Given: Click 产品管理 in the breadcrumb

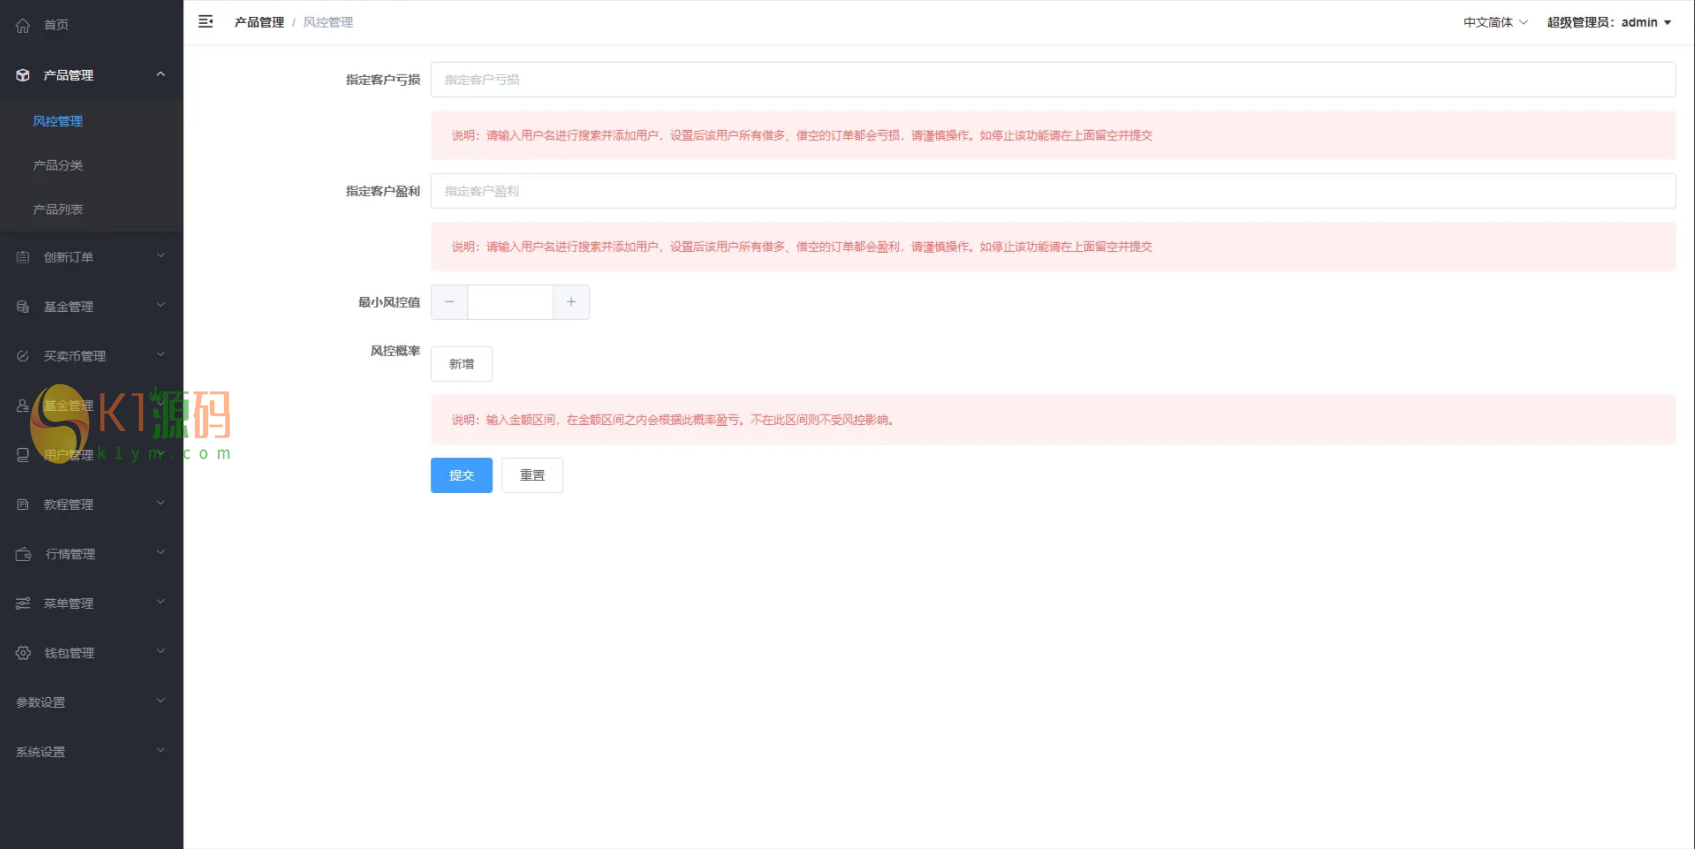Looking at the screenshot, I should tap(259, 22).
